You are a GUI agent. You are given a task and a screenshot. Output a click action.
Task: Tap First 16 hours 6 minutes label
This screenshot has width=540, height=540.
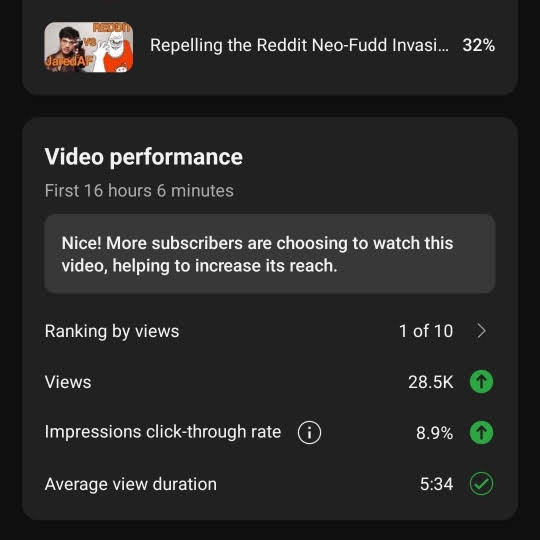point(139,190)
